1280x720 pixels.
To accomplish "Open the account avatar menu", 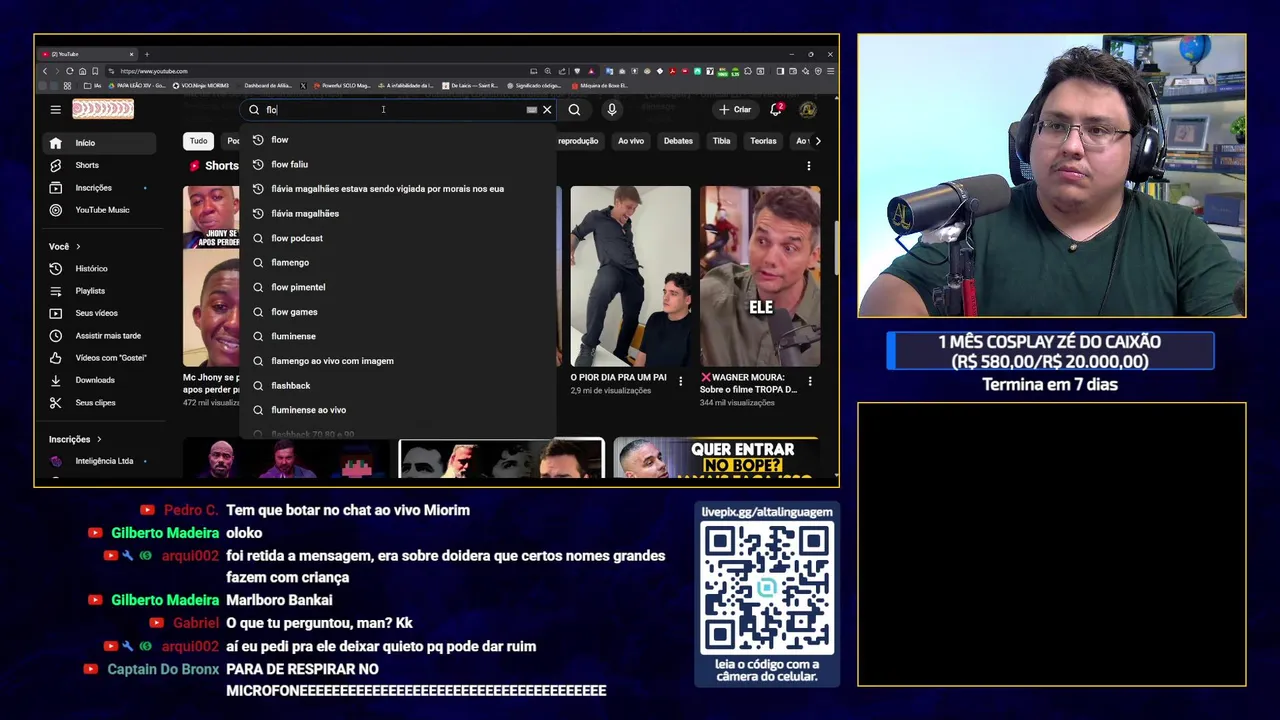I will 808,110.
